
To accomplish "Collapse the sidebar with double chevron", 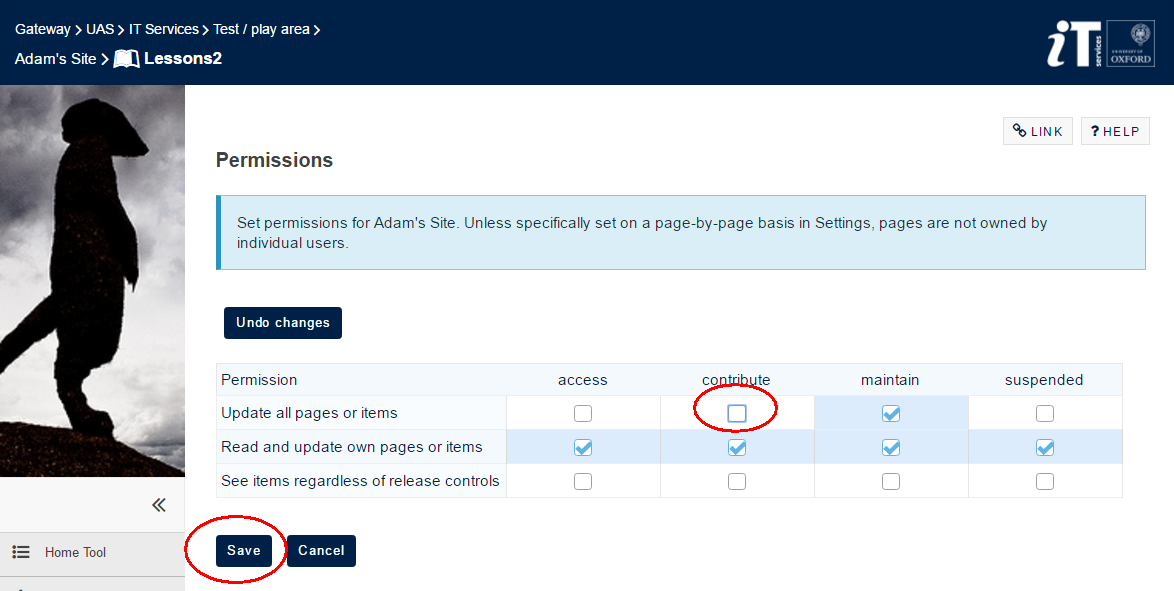I will [159, 505].
